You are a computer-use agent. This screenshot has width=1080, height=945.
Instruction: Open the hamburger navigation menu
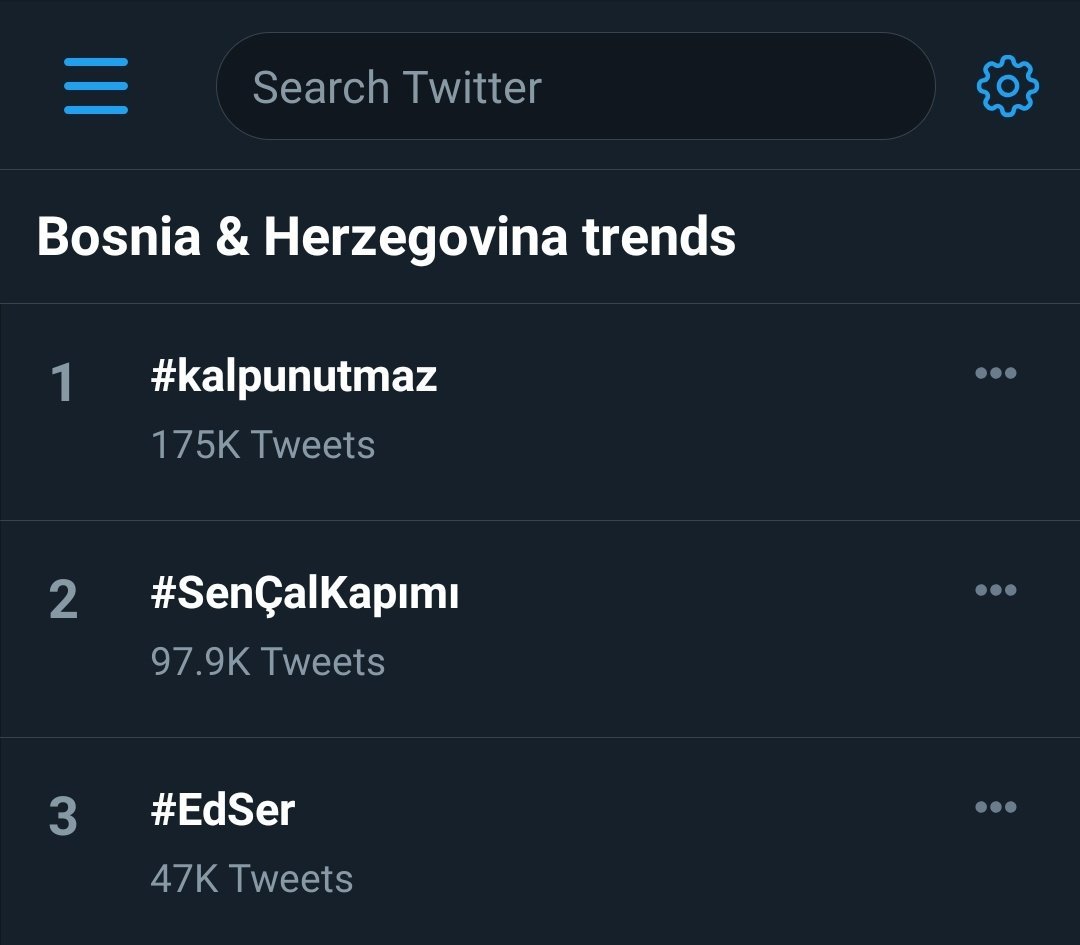(96, 86)
